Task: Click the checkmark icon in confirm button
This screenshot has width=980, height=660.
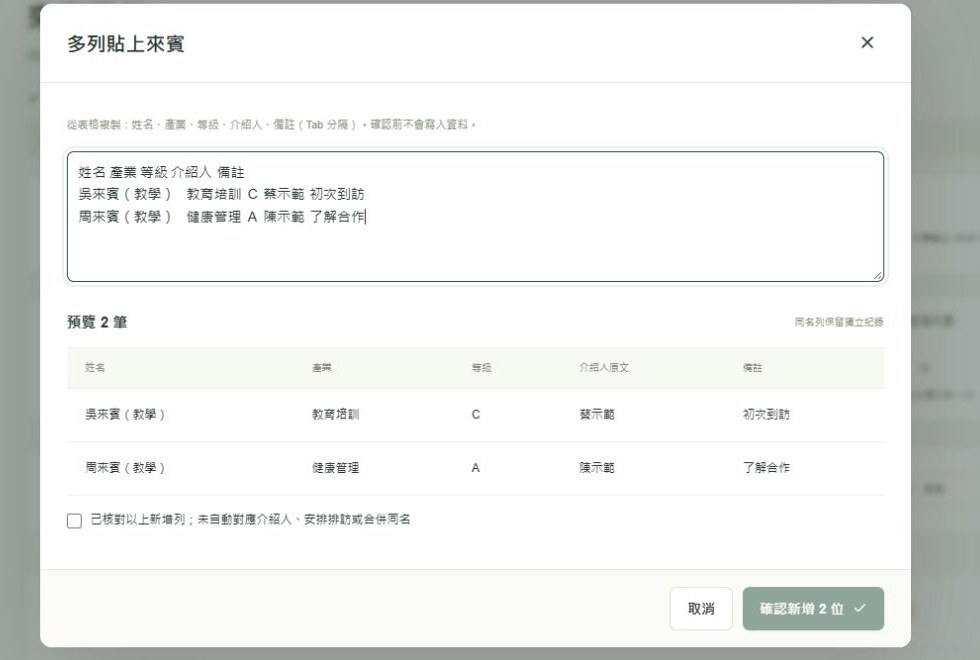Action: (x=860, y=608)
